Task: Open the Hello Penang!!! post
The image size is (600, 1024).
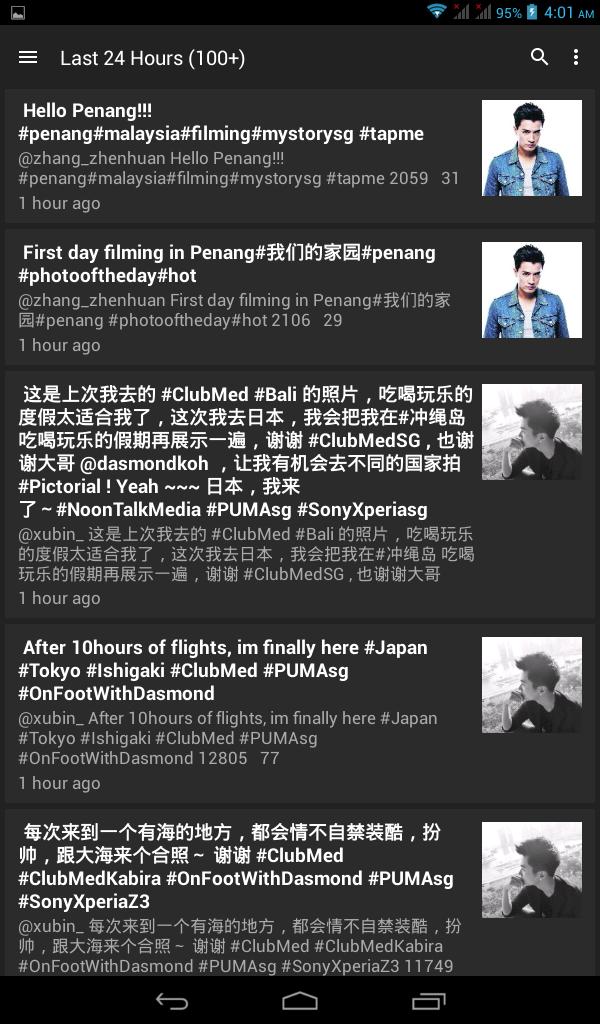Action: (300, 157)
